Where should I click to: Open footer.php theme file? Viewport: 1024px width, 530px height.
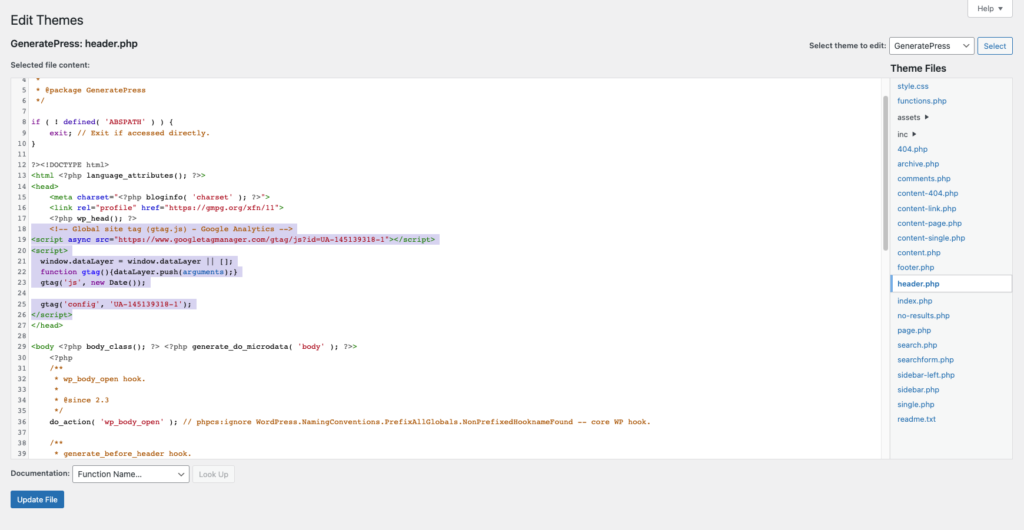(x=916, y=268)
